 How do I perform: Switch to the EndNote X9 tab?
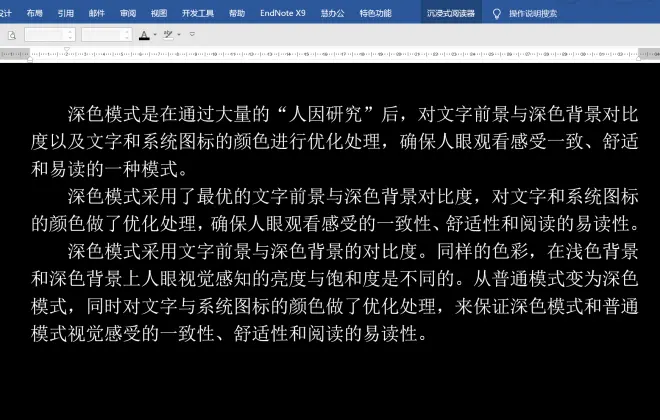coord(283,13)
